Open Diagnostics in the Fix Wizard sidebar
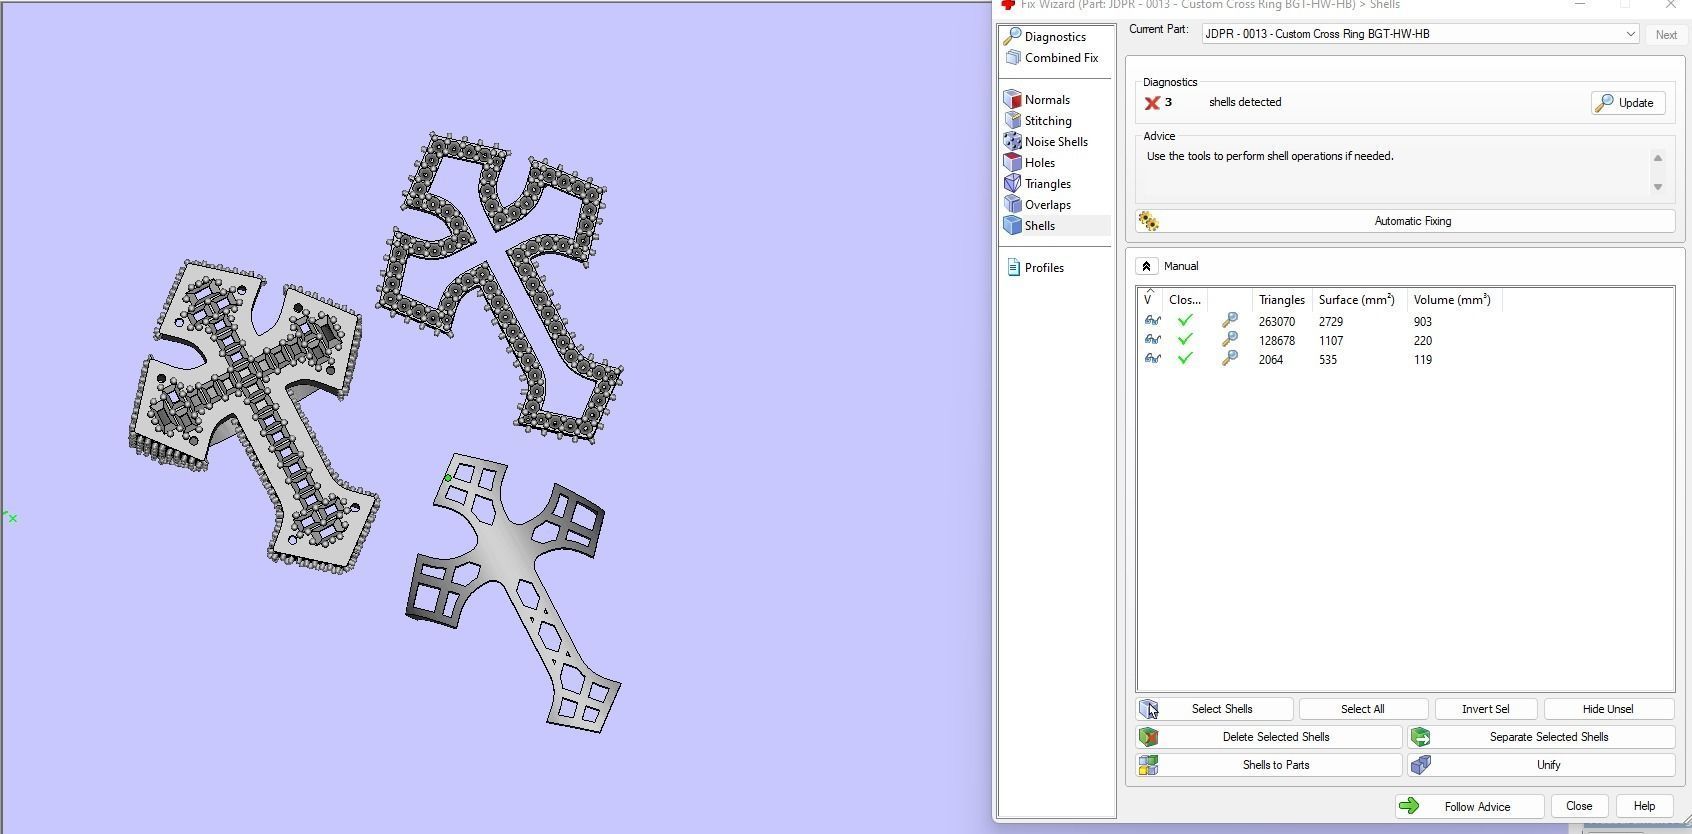The height and width of the screenshot is (834, 1692). tap(1056, 37)
